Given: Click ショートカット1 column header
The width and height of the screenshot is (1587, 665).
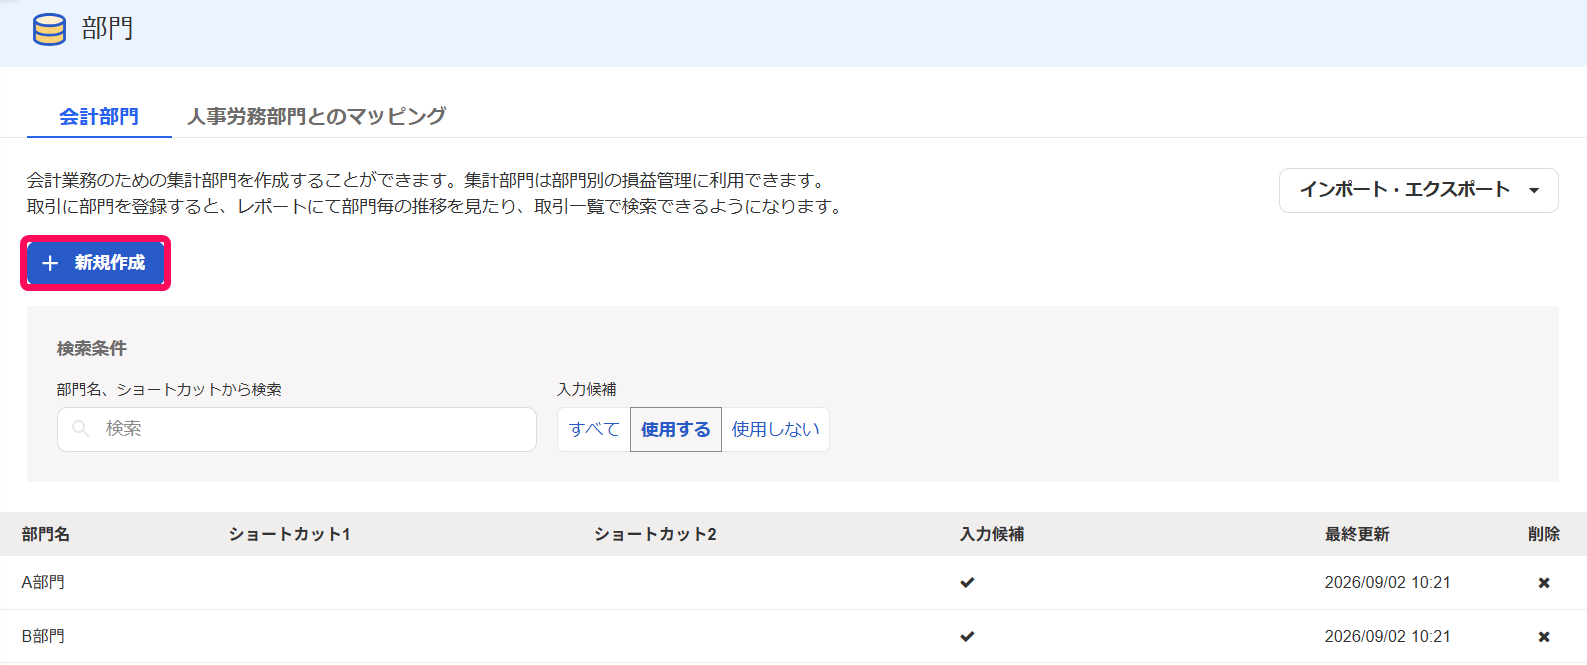Looking at the screenshot, I should pos(290,534).
